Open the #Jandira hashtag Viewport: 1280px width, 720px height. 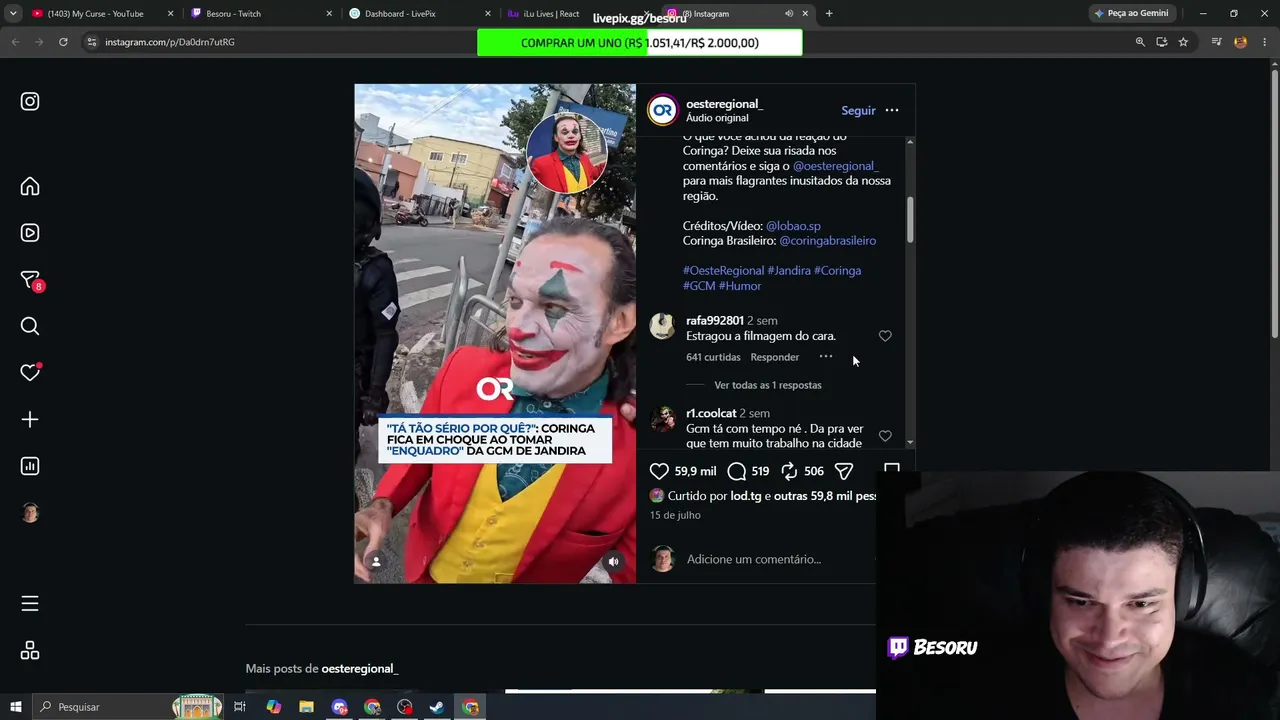coord(789,271)
